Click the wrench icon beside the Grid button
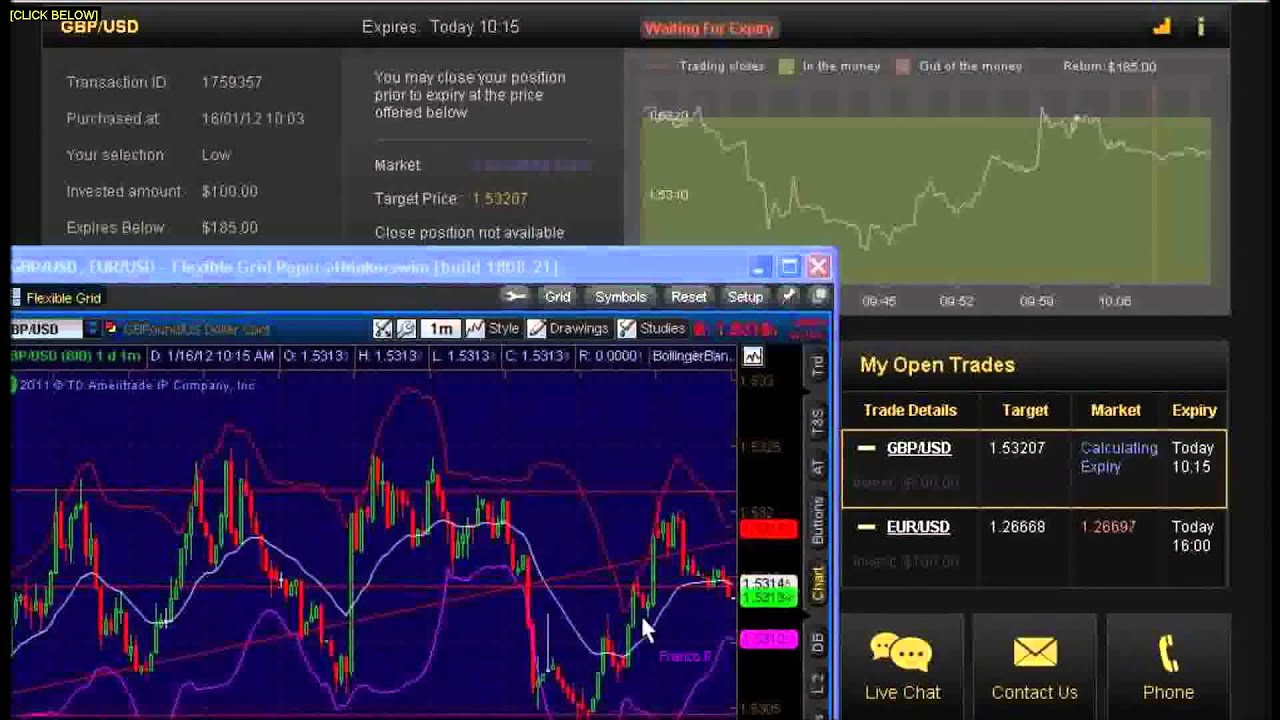 pos(515,297)
